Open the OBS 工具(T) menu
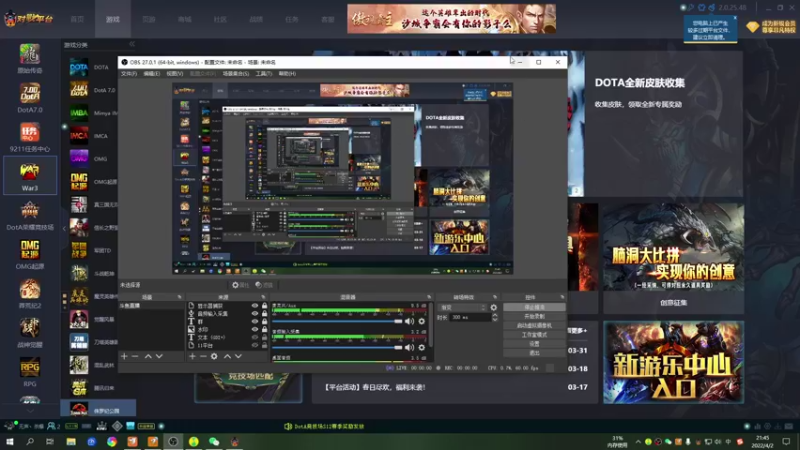The width and height of the screenshot is (800, 450). pos(264,73)
